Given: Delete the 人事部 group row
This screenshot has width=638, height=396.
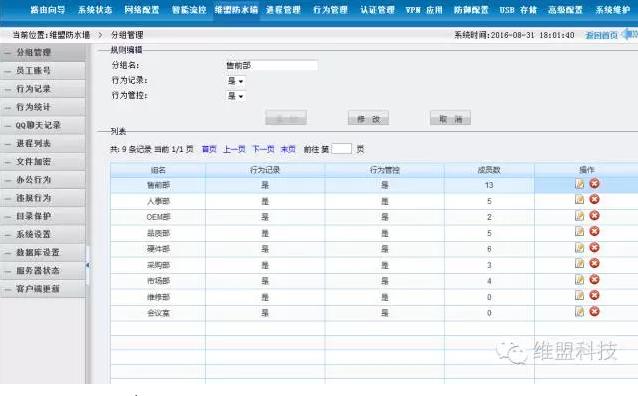Looking at the screenshot, I should click(594, 199).
